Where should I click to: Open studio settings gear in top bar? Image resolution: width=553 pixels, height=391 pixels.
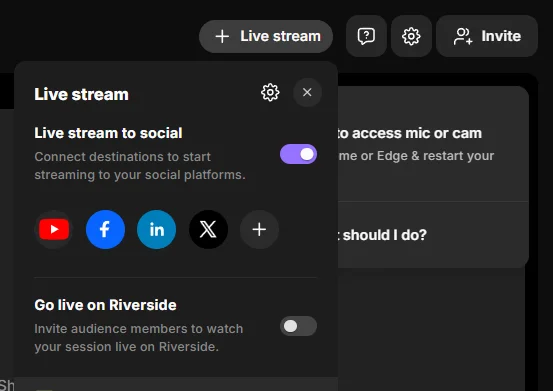411,36
